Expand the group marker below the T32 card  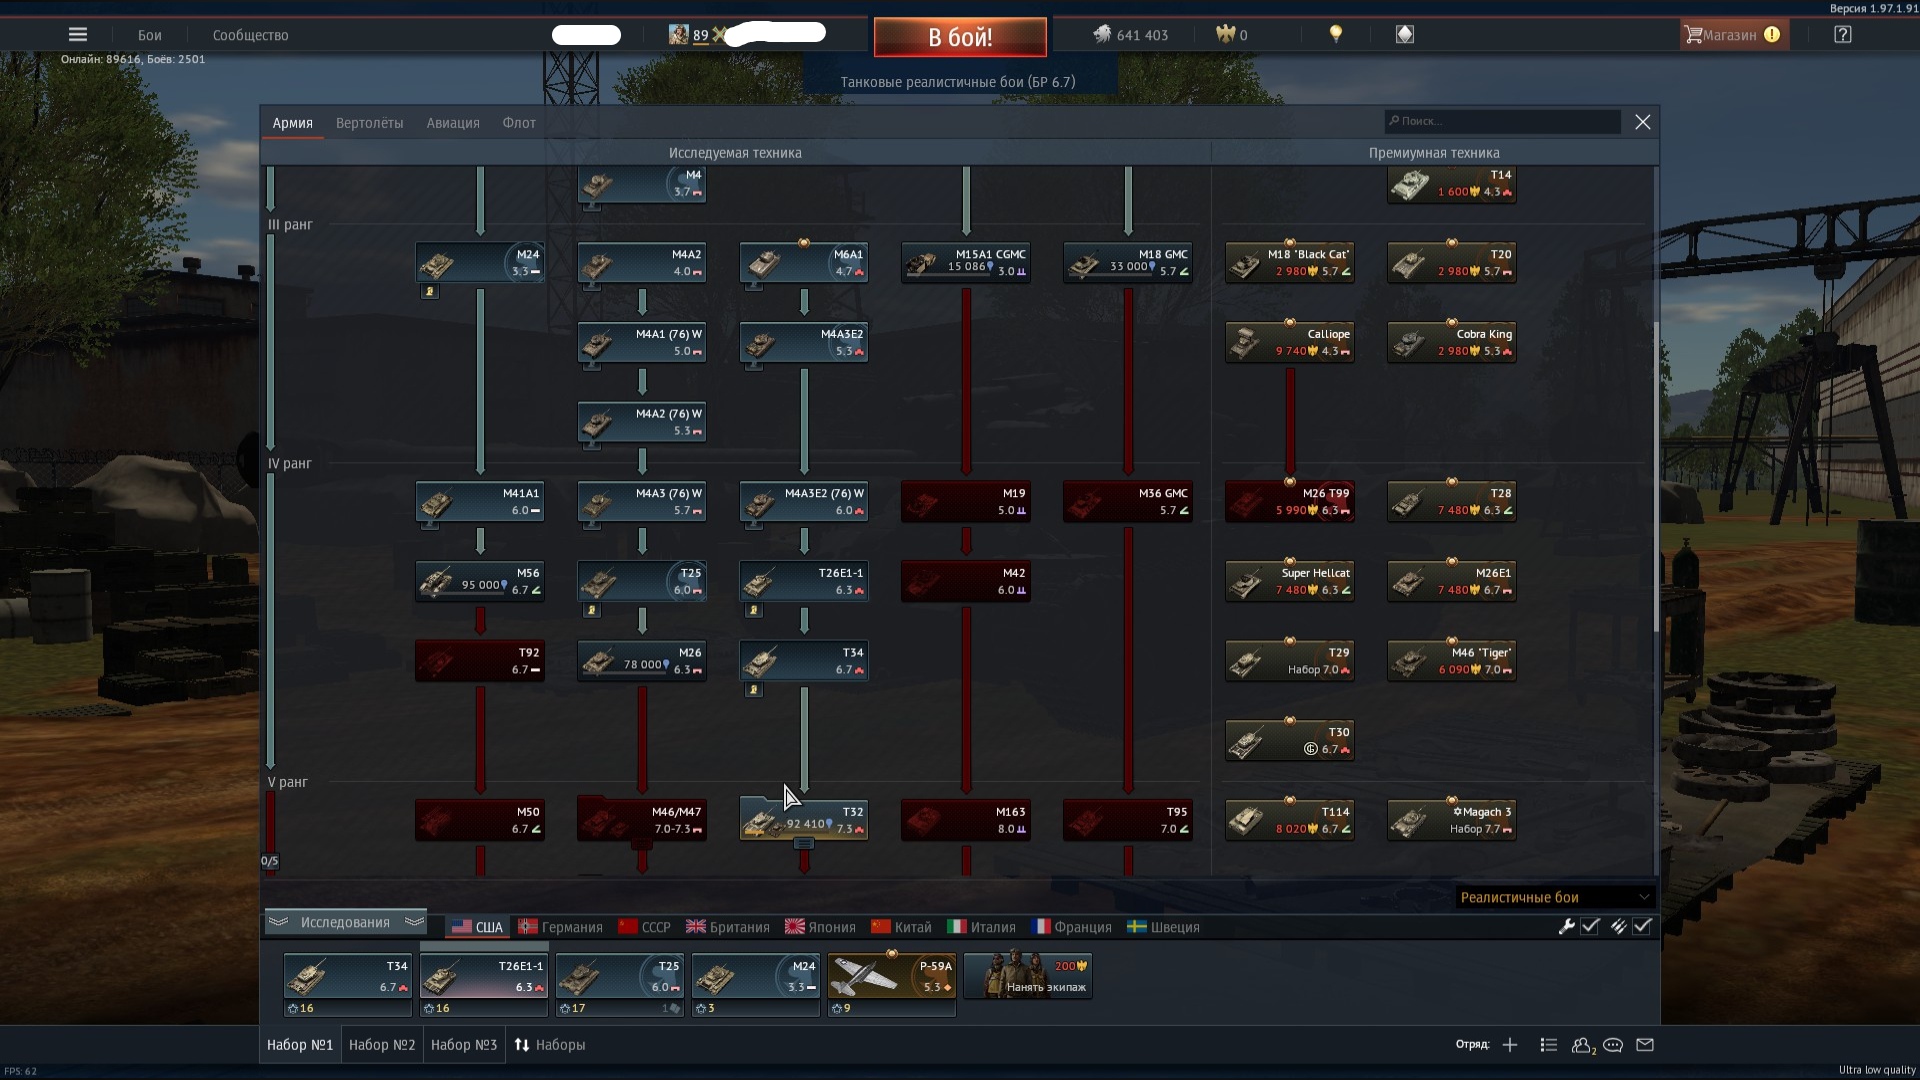804,844
